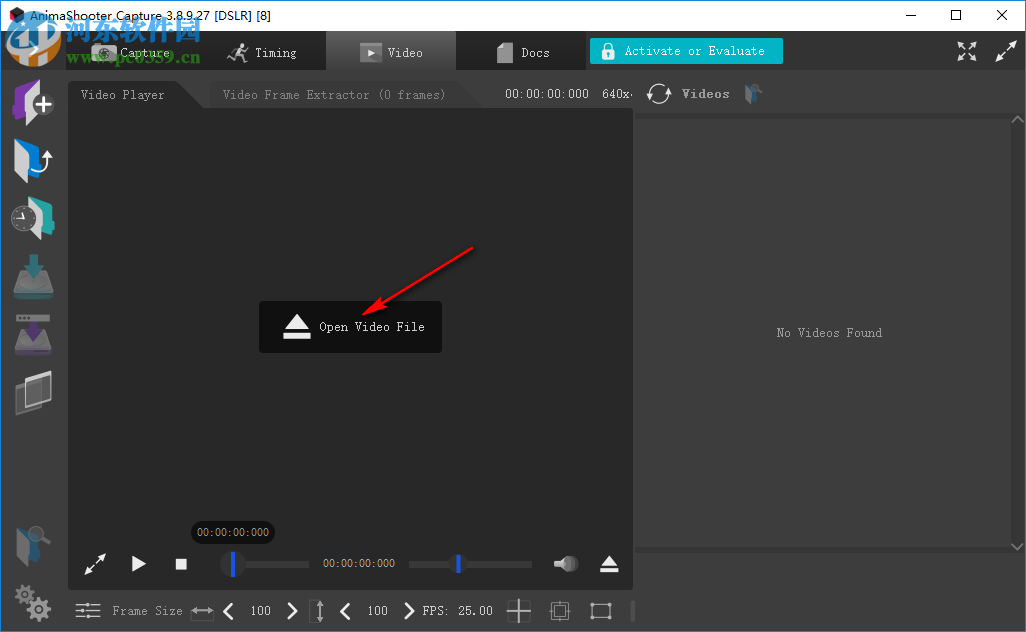Viewport: 1026px width, 632px height.
Task: Decrease frame width using left chevron
Action: click(228, 610)
